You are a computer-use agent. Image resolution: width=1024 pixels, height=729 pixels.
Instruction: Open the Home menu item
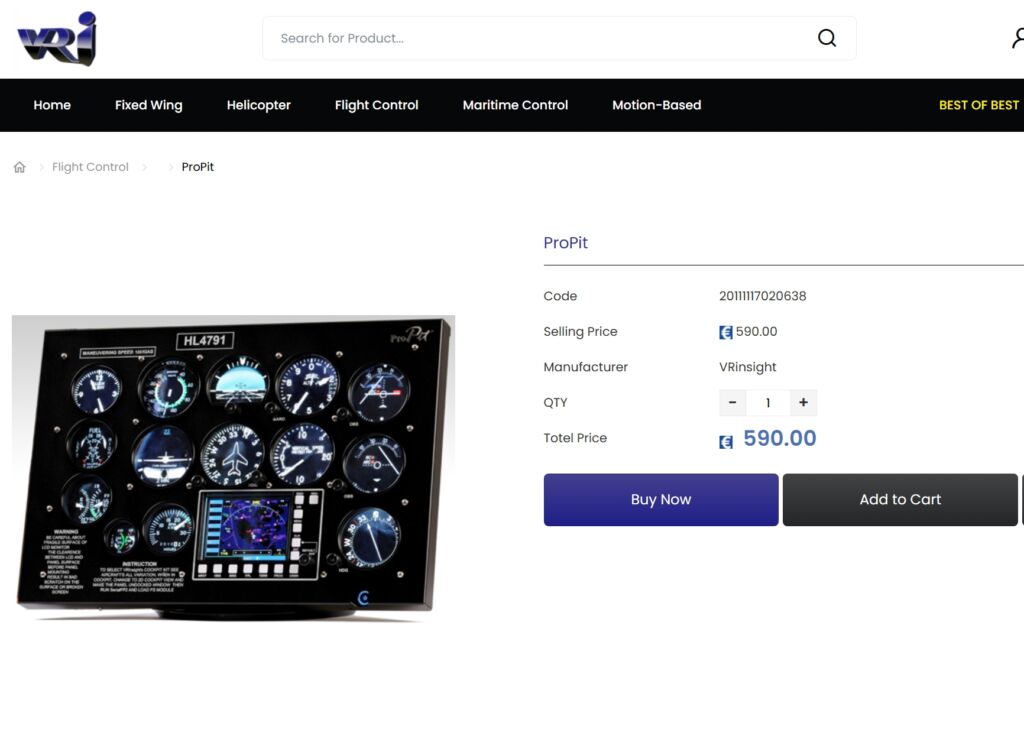coord(52,105)
